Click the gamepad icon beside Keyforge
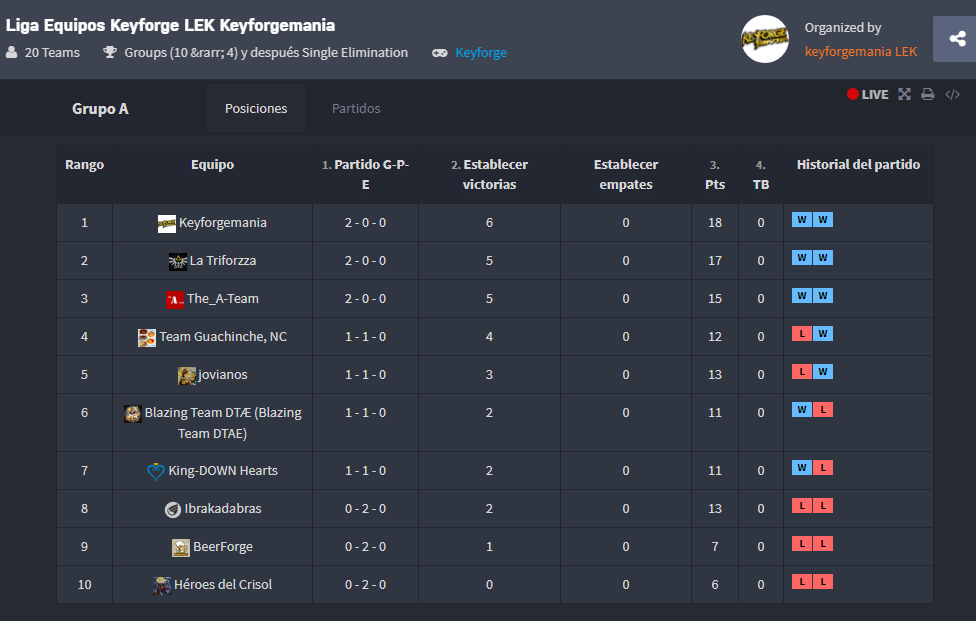 tap(439, 53)
